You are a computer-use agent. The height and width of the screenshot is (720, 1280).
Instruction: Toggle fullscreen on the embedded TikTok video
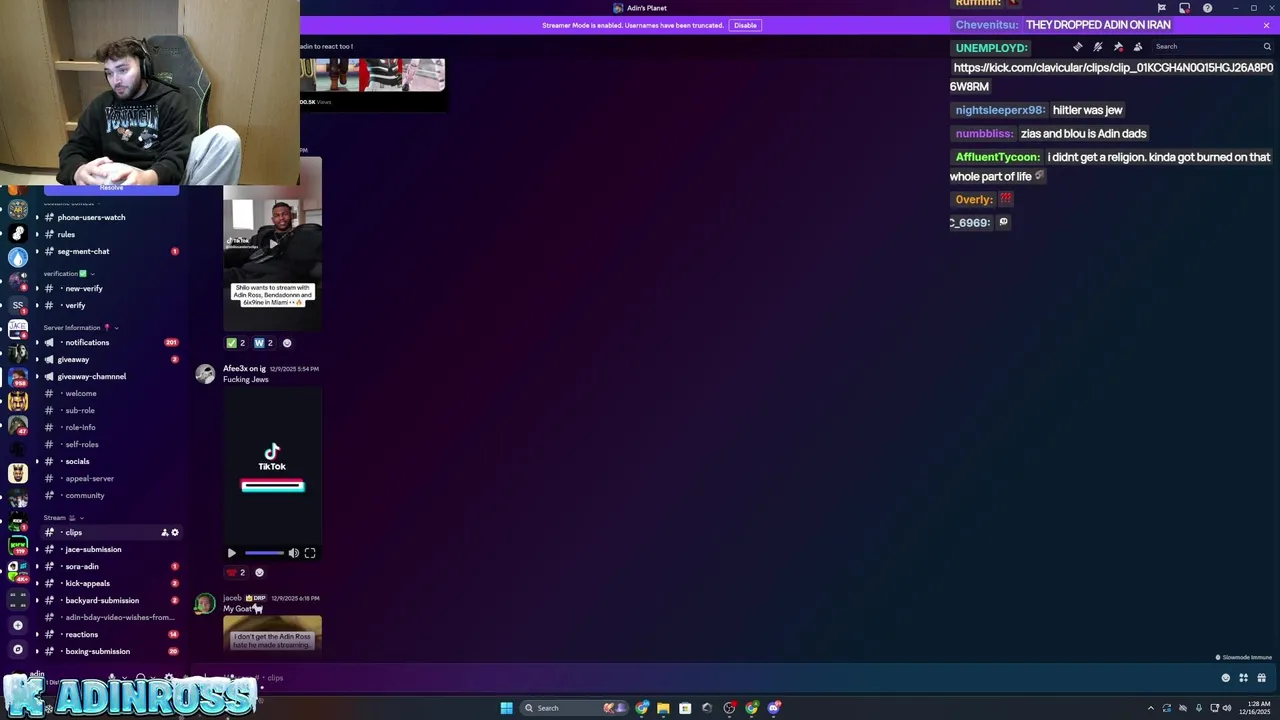coord(310,553)
